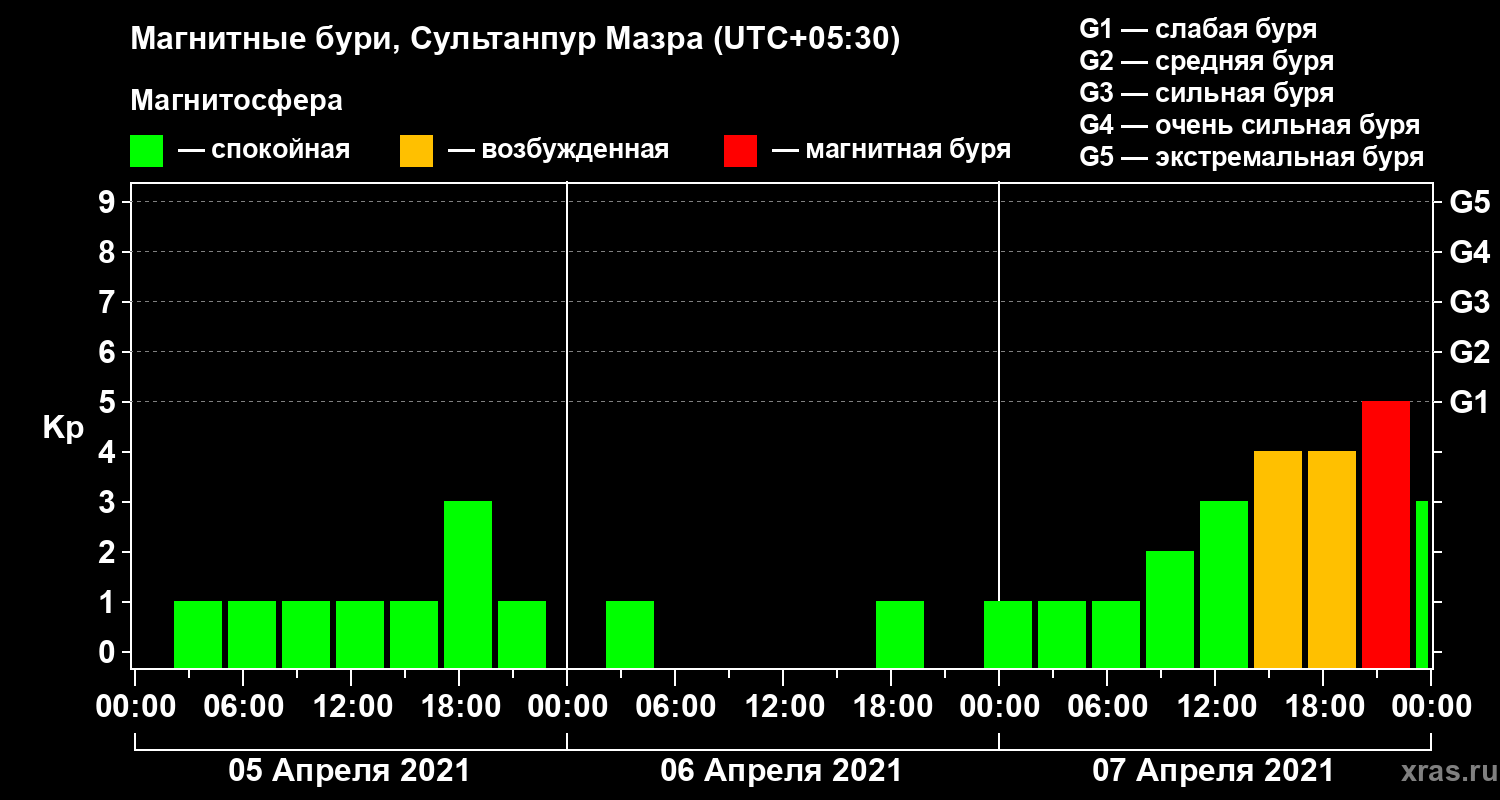The image size is (1500, 800).
Task: Click the right axis label 'G2'
Action: pos(1470,352)
